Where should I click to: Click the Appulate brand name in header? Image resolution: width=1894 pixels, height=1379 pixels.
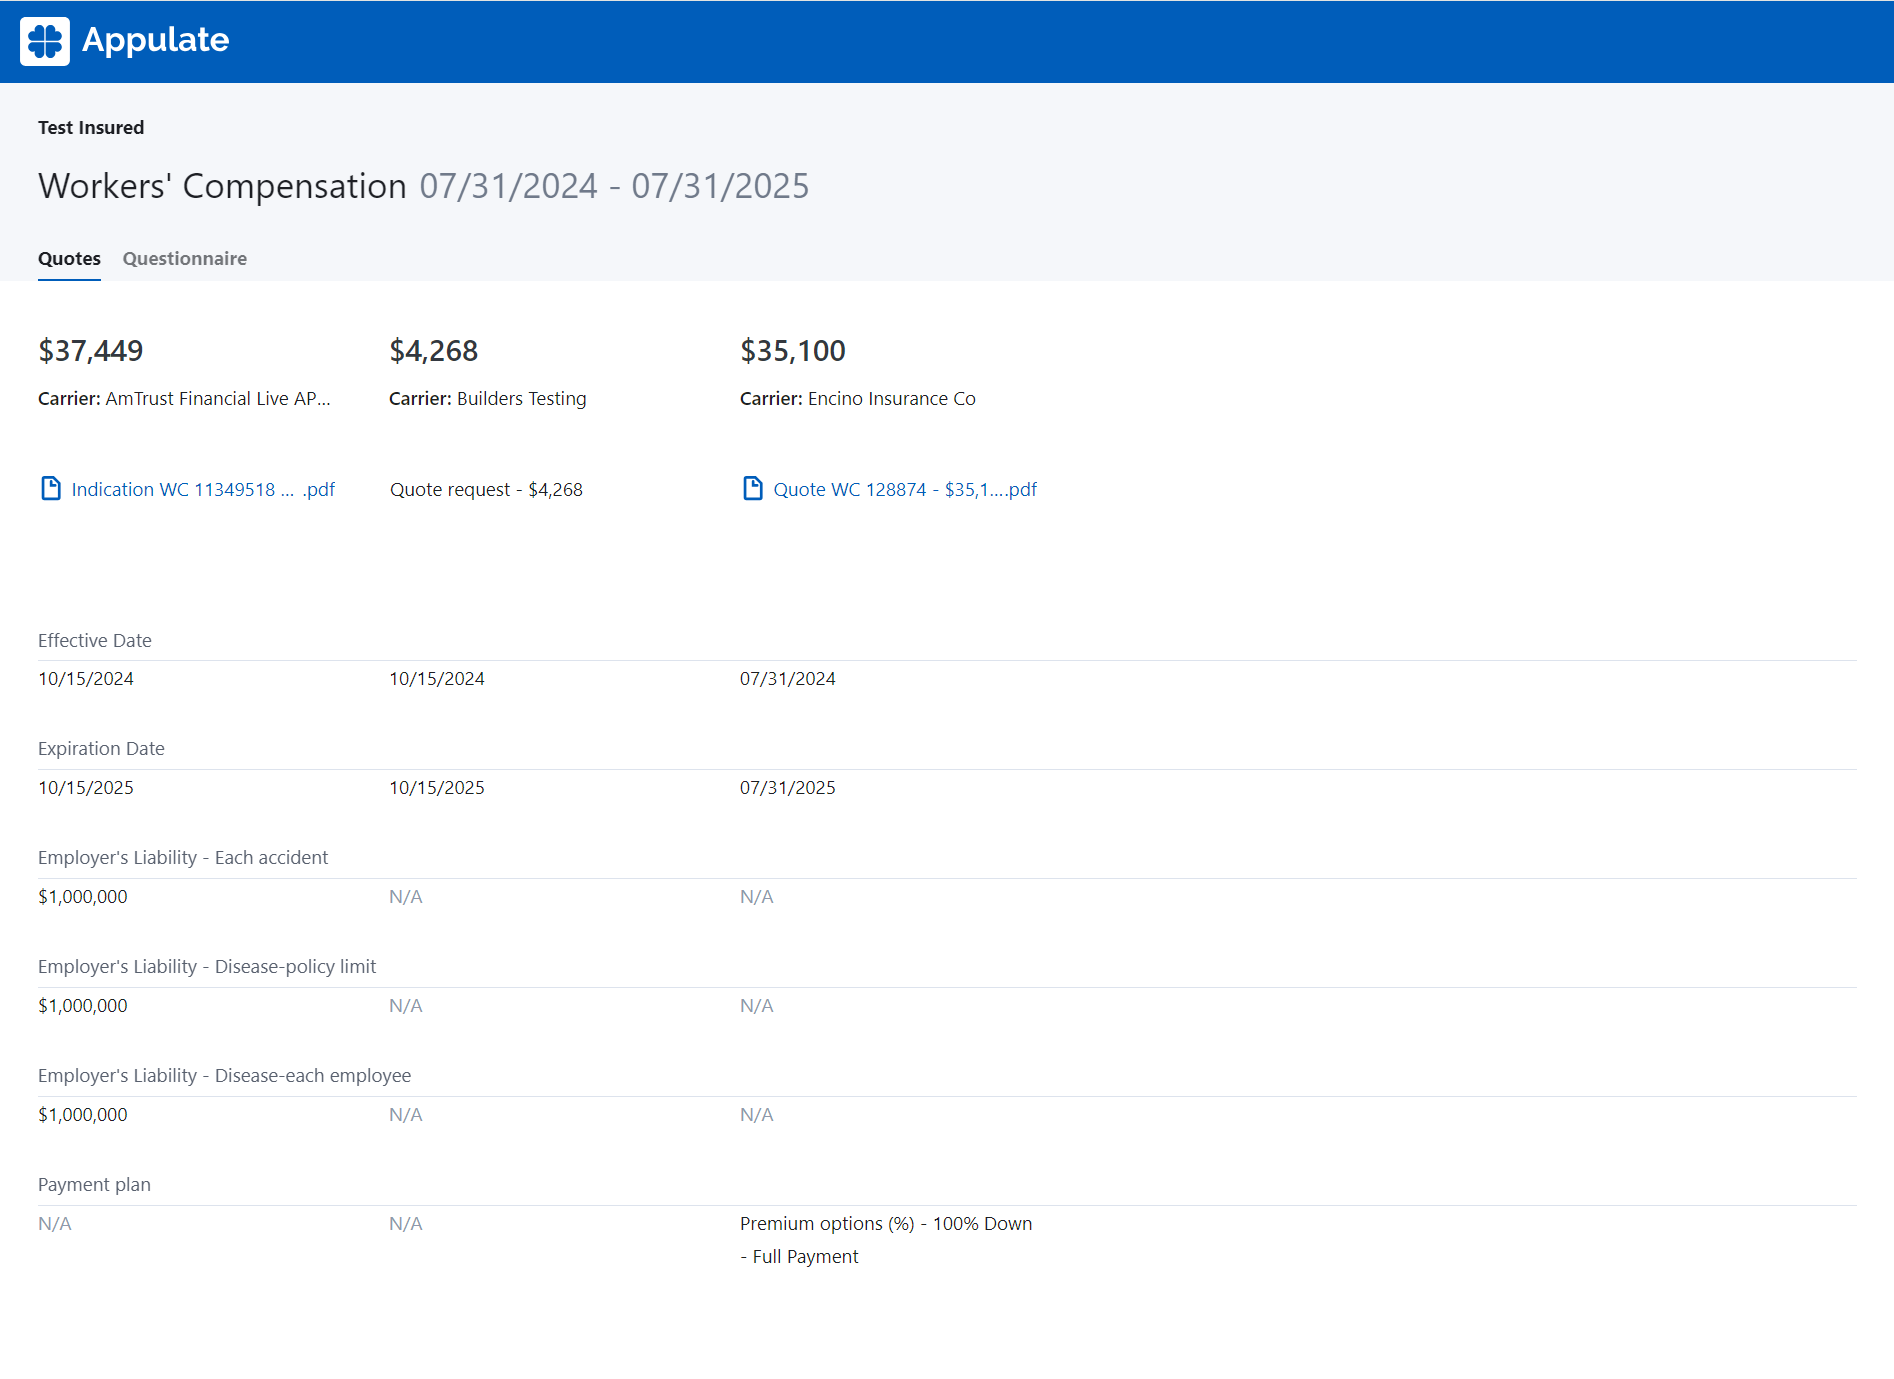point(155,40)
